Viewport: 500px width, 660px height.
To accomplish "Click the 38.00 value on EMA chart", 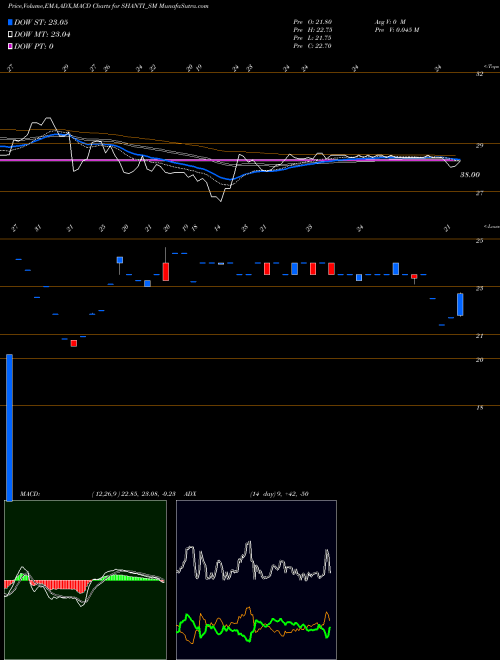I will tap(469, 175).
